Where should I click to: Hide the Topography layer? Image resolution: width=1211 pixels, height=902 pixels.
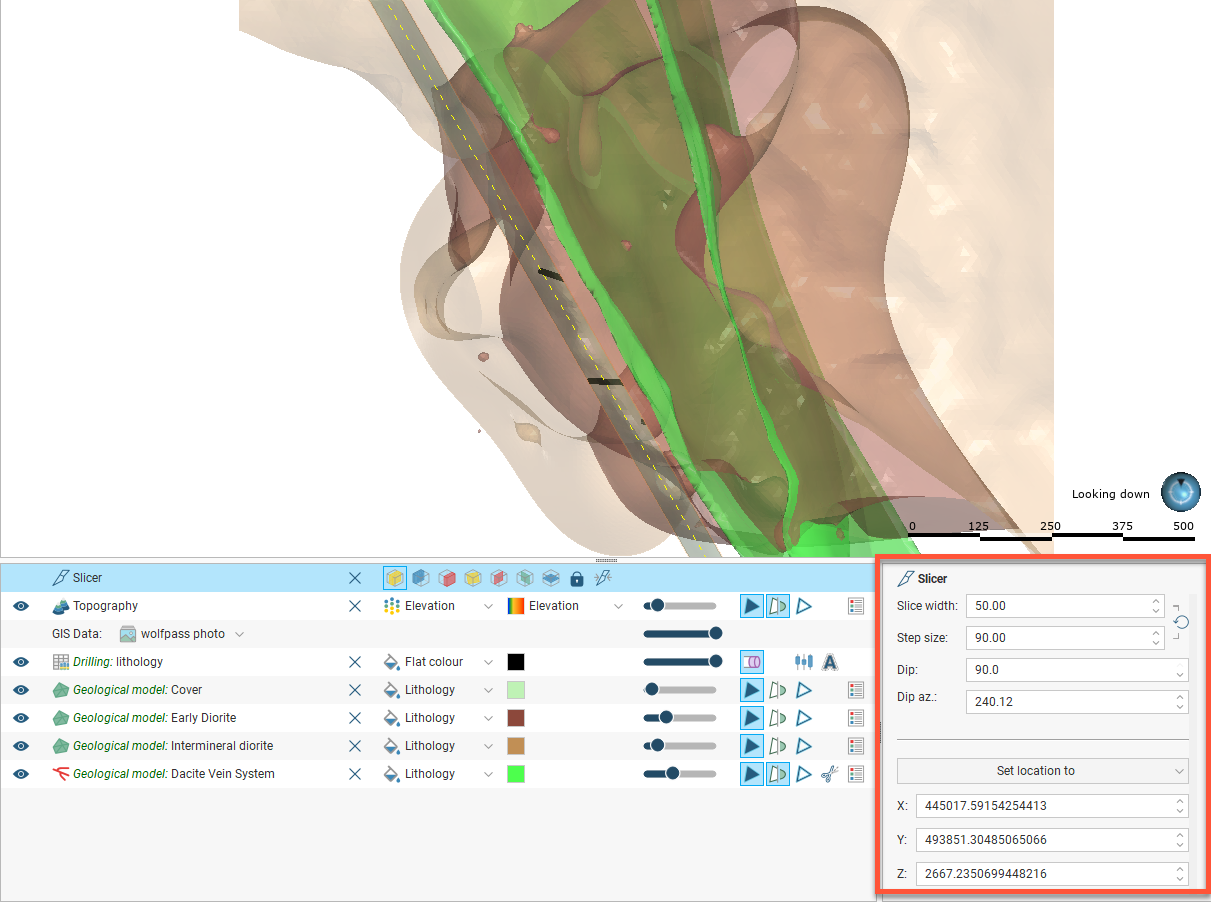[21, 606]
